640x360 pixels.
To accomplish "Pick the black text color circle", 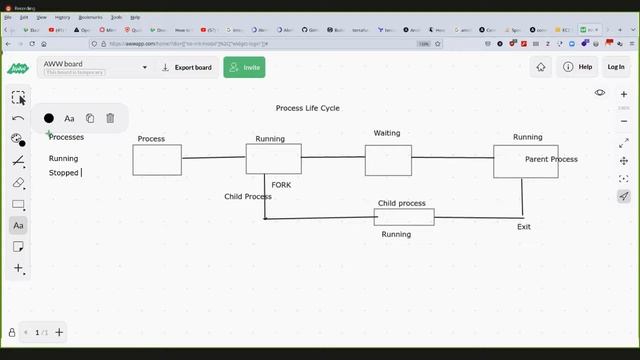I will click(49, 118).
